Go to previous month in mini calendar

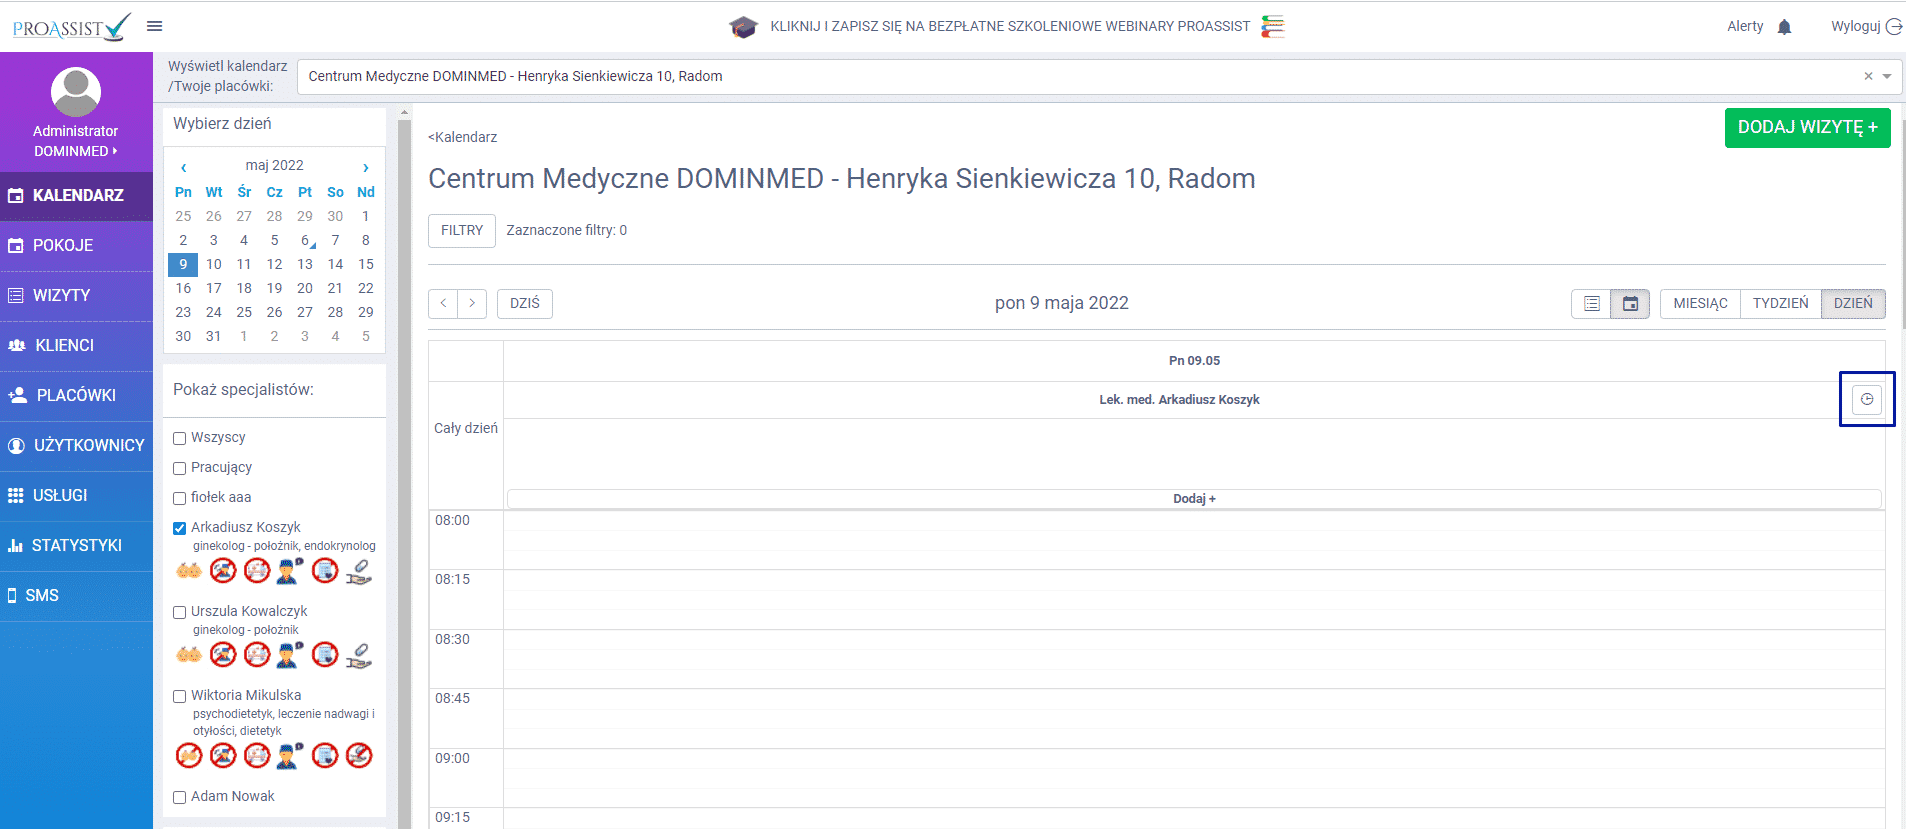(183, 167)
